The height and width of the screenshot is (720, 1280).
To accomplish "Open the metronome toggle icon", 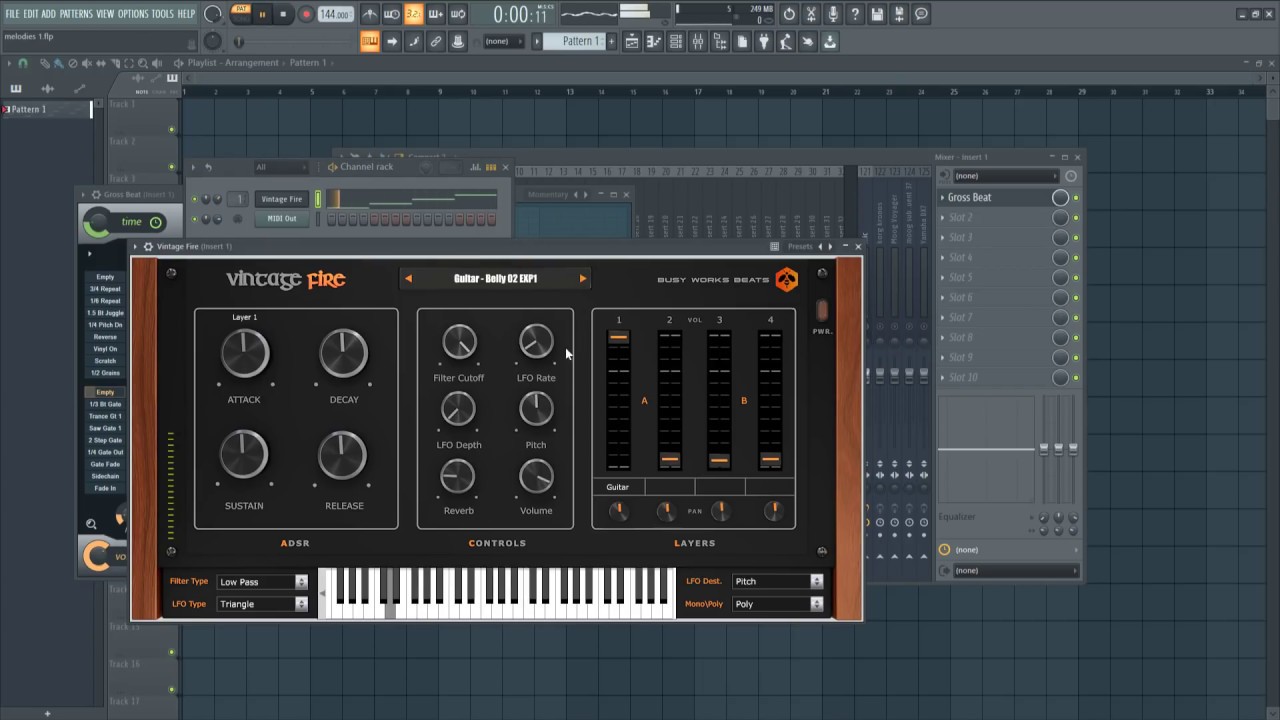I will [370, 14].
